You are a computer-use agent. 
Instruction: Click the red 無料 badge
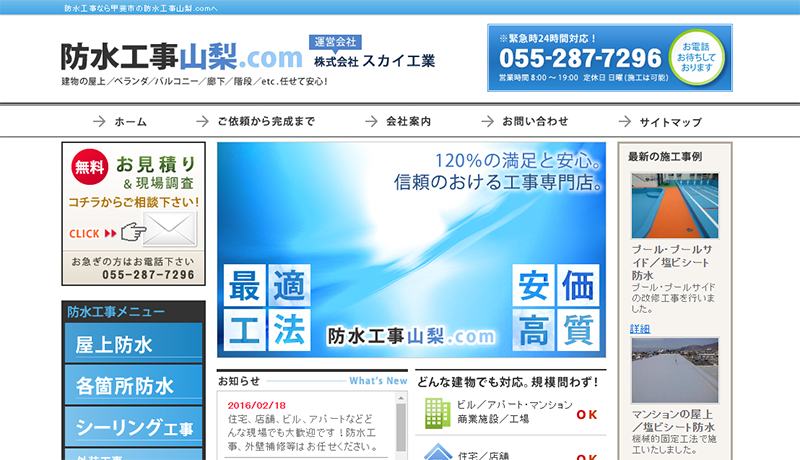pyautogui.click(x=90, y=167)
